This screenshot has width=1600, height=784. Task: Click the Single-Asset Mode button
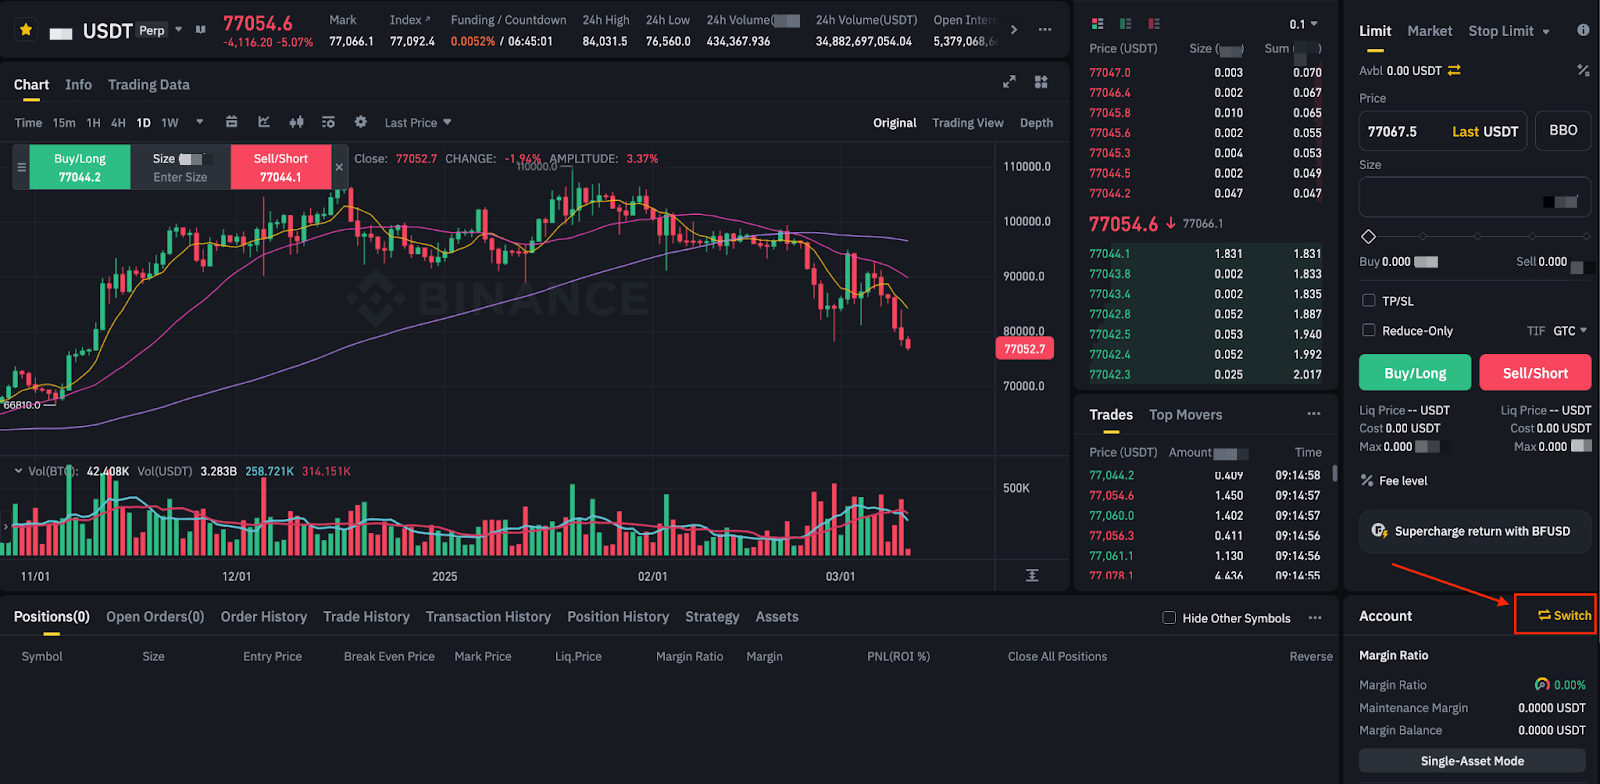[1472, 761]
